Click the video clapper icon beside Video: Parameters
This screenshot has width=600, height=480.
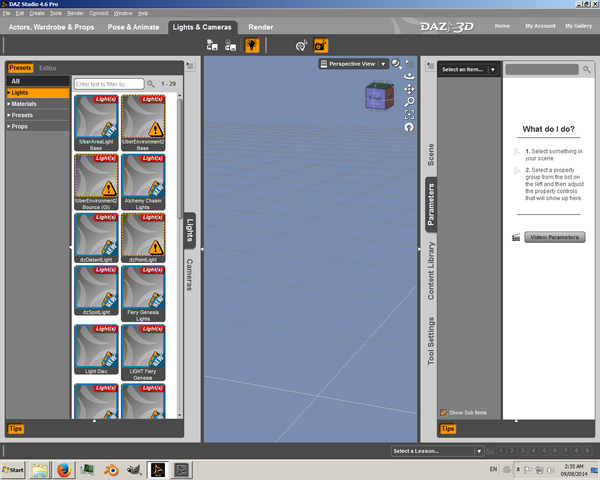point(516,237)
